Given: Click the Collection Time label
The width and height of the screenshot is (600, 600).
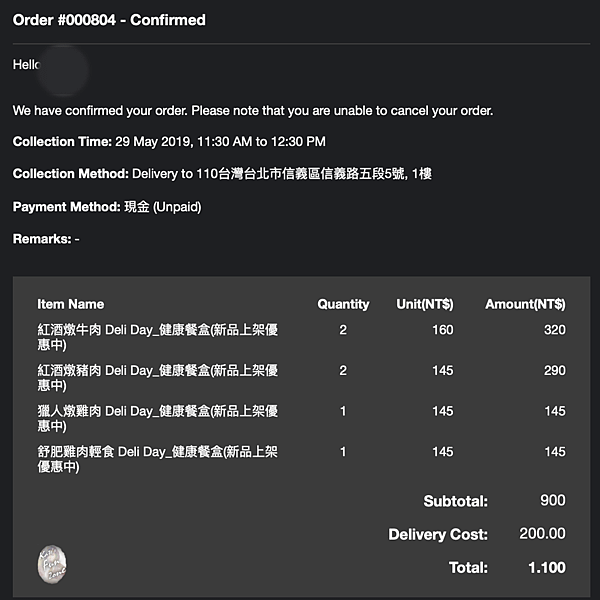Looking at the screenshot, I should [62, 142].
